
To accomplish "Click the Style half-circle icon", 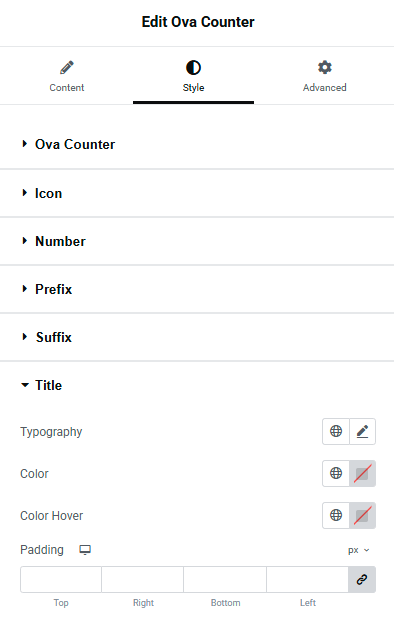I will [x=193, y=68].
